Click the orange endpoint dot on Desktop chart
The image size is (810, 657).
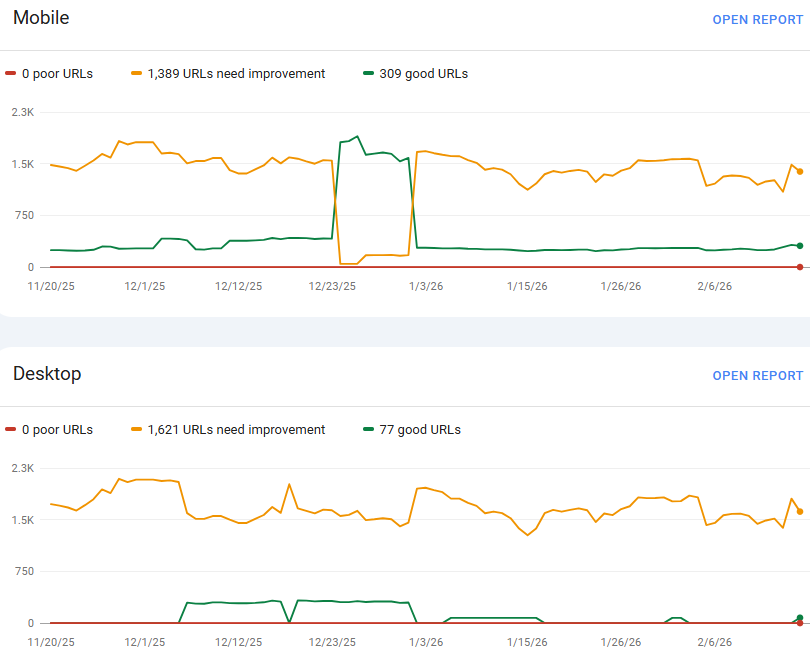[800, 511]
